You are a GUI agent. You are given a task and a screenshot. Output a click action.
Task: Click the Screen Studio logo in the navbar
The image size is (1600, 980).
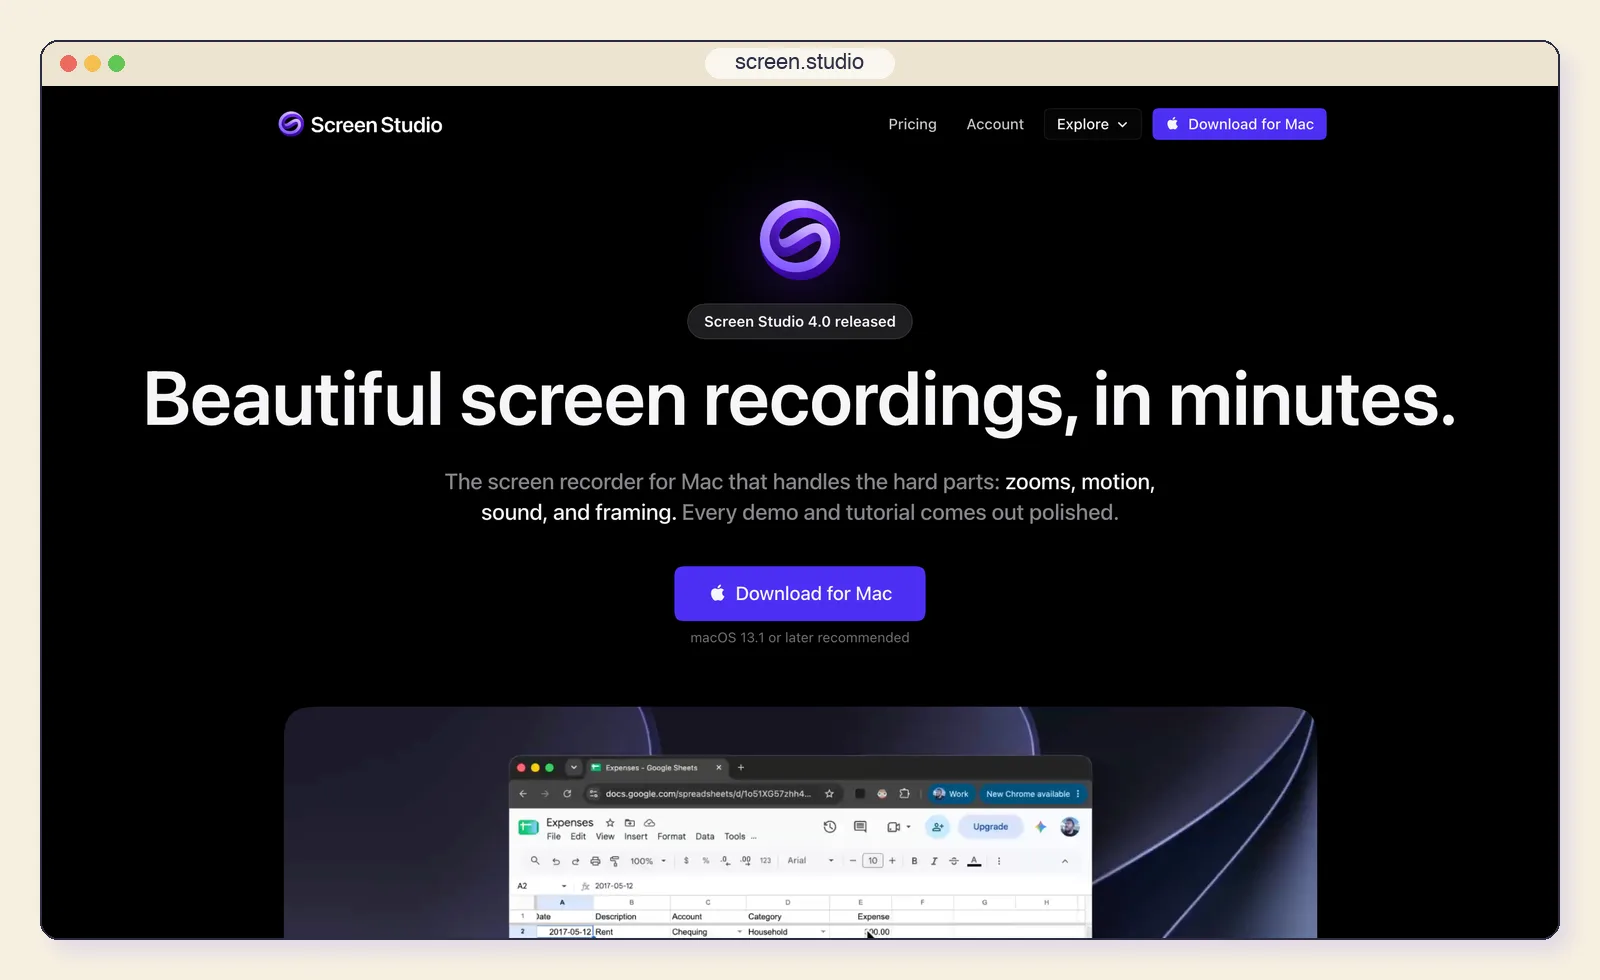coord(360,124)
